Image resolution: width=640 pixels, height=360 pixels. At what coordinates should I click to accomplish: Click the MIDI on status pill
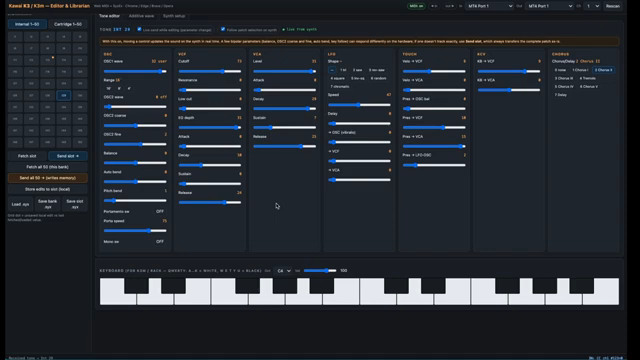click(x=416, y=6)
